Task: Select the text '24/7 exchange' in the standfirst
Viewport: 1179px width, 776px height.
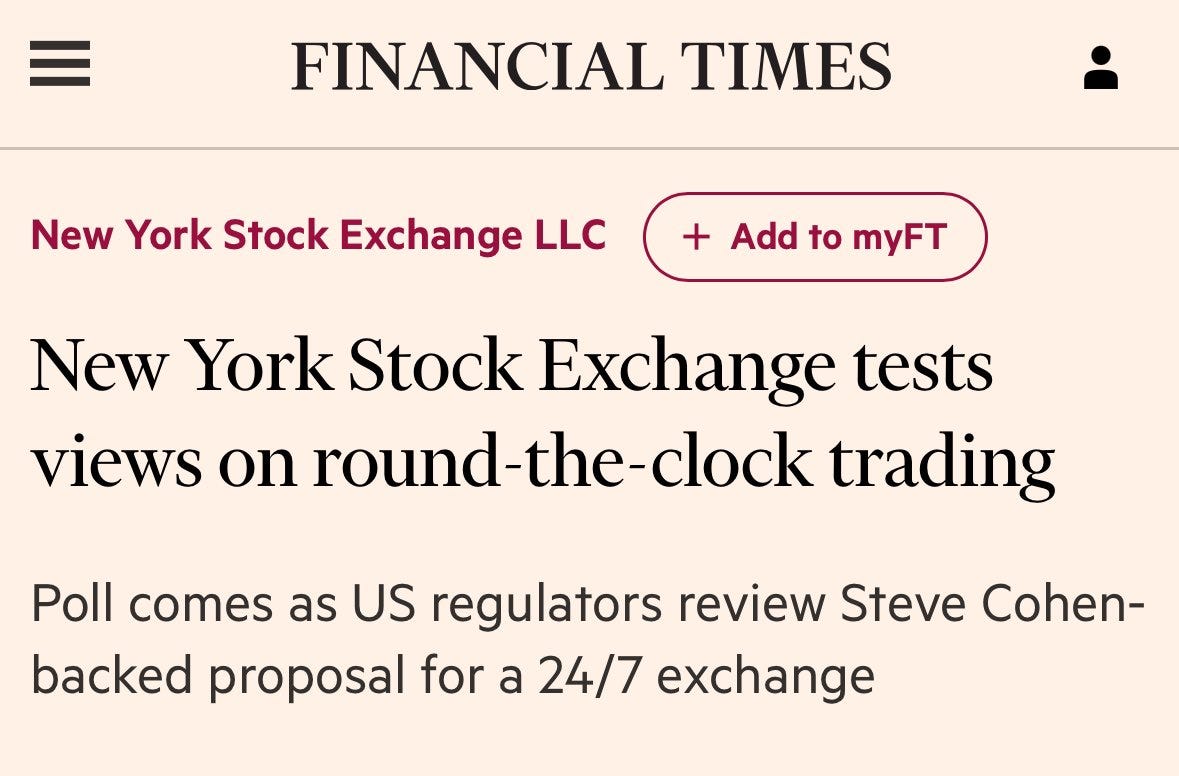Action: 706,677
